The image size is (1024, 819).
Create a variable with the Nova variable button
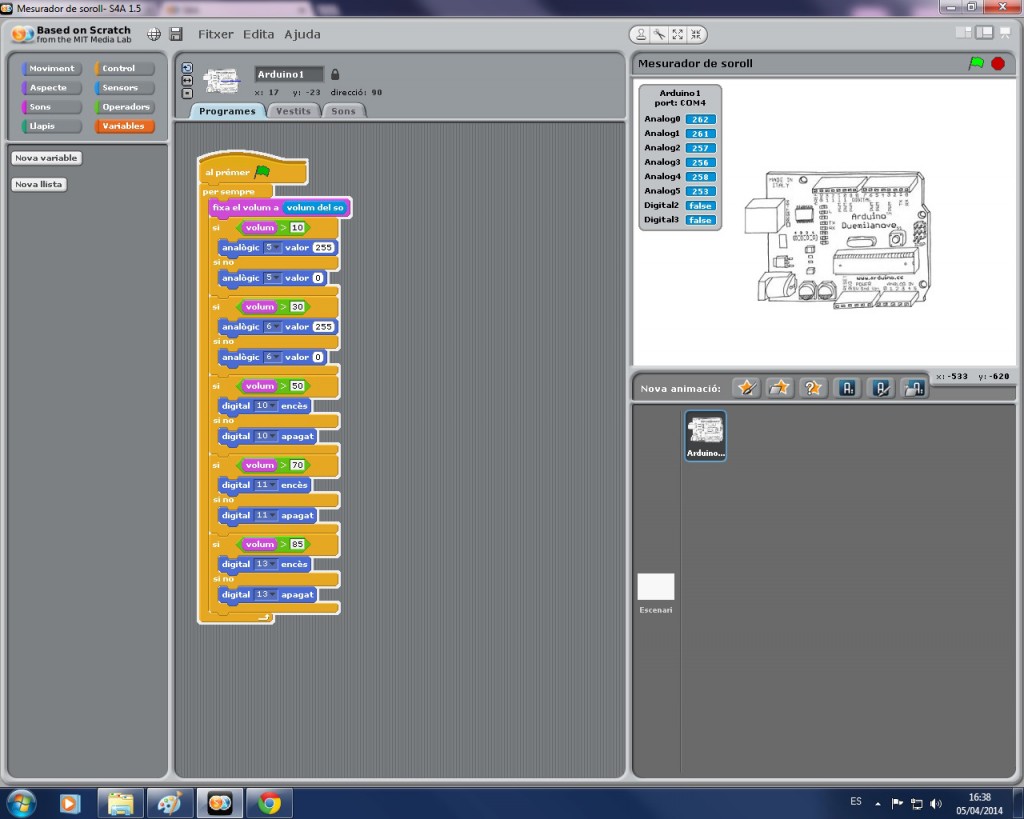[46, 157]
